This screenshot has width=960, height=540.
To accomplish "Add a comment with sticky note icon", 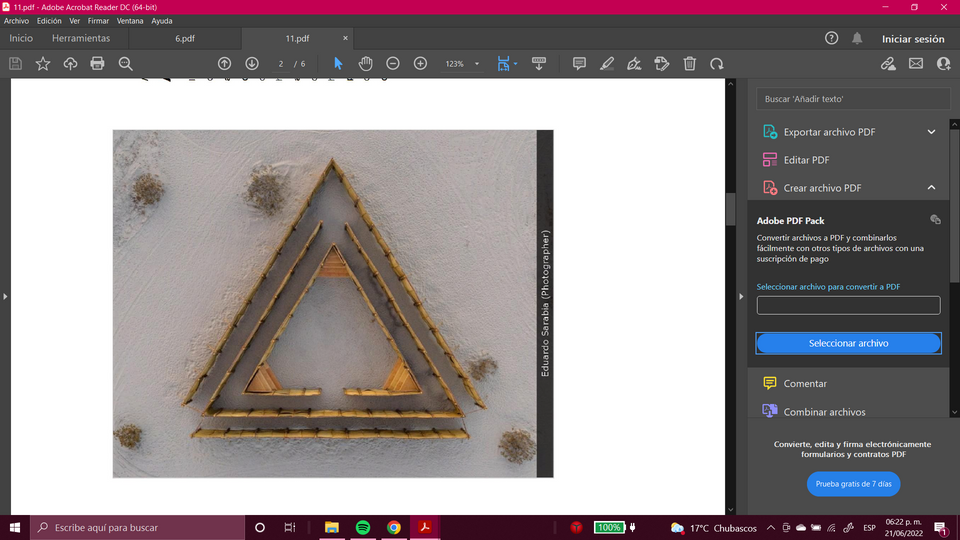I will click(579, 63).
